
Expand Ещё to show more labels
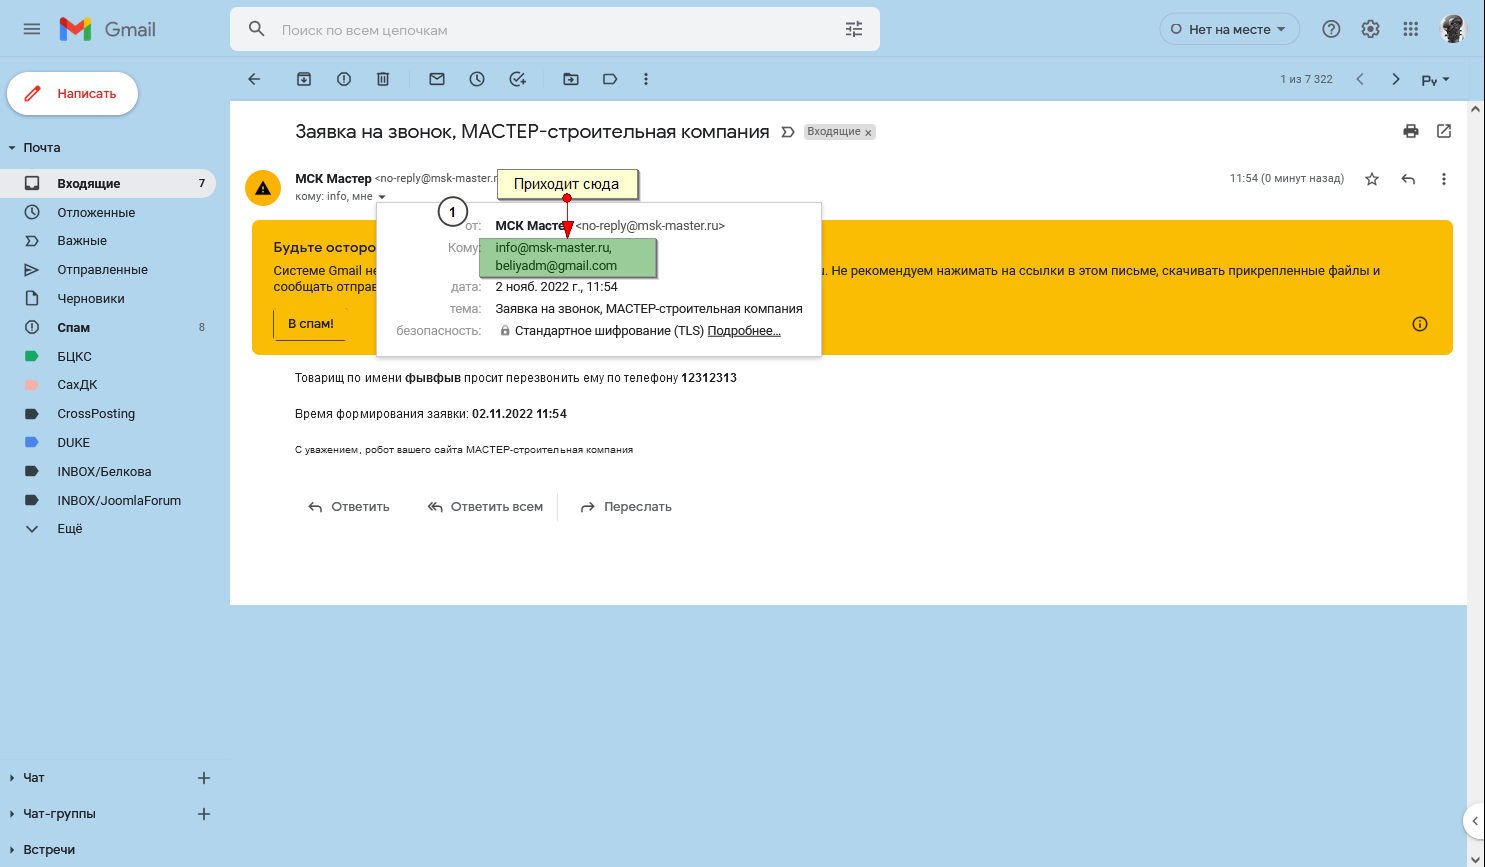(x=70, y=529)
